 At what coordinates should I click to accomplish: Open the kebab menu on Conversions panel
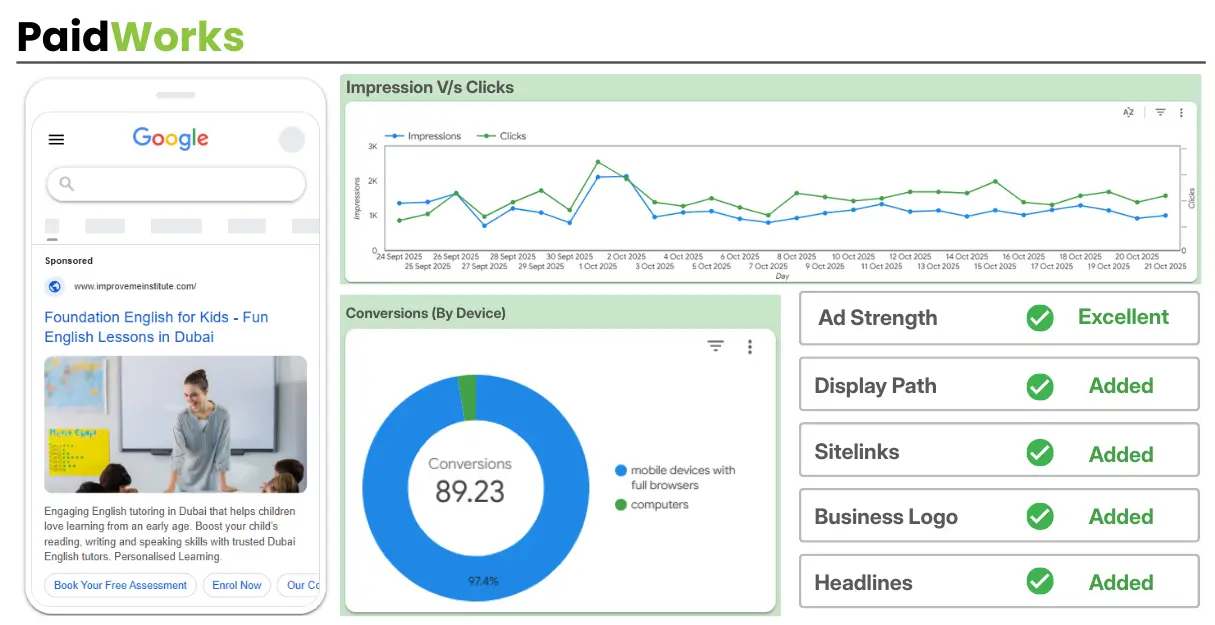[x=751, y=346]
